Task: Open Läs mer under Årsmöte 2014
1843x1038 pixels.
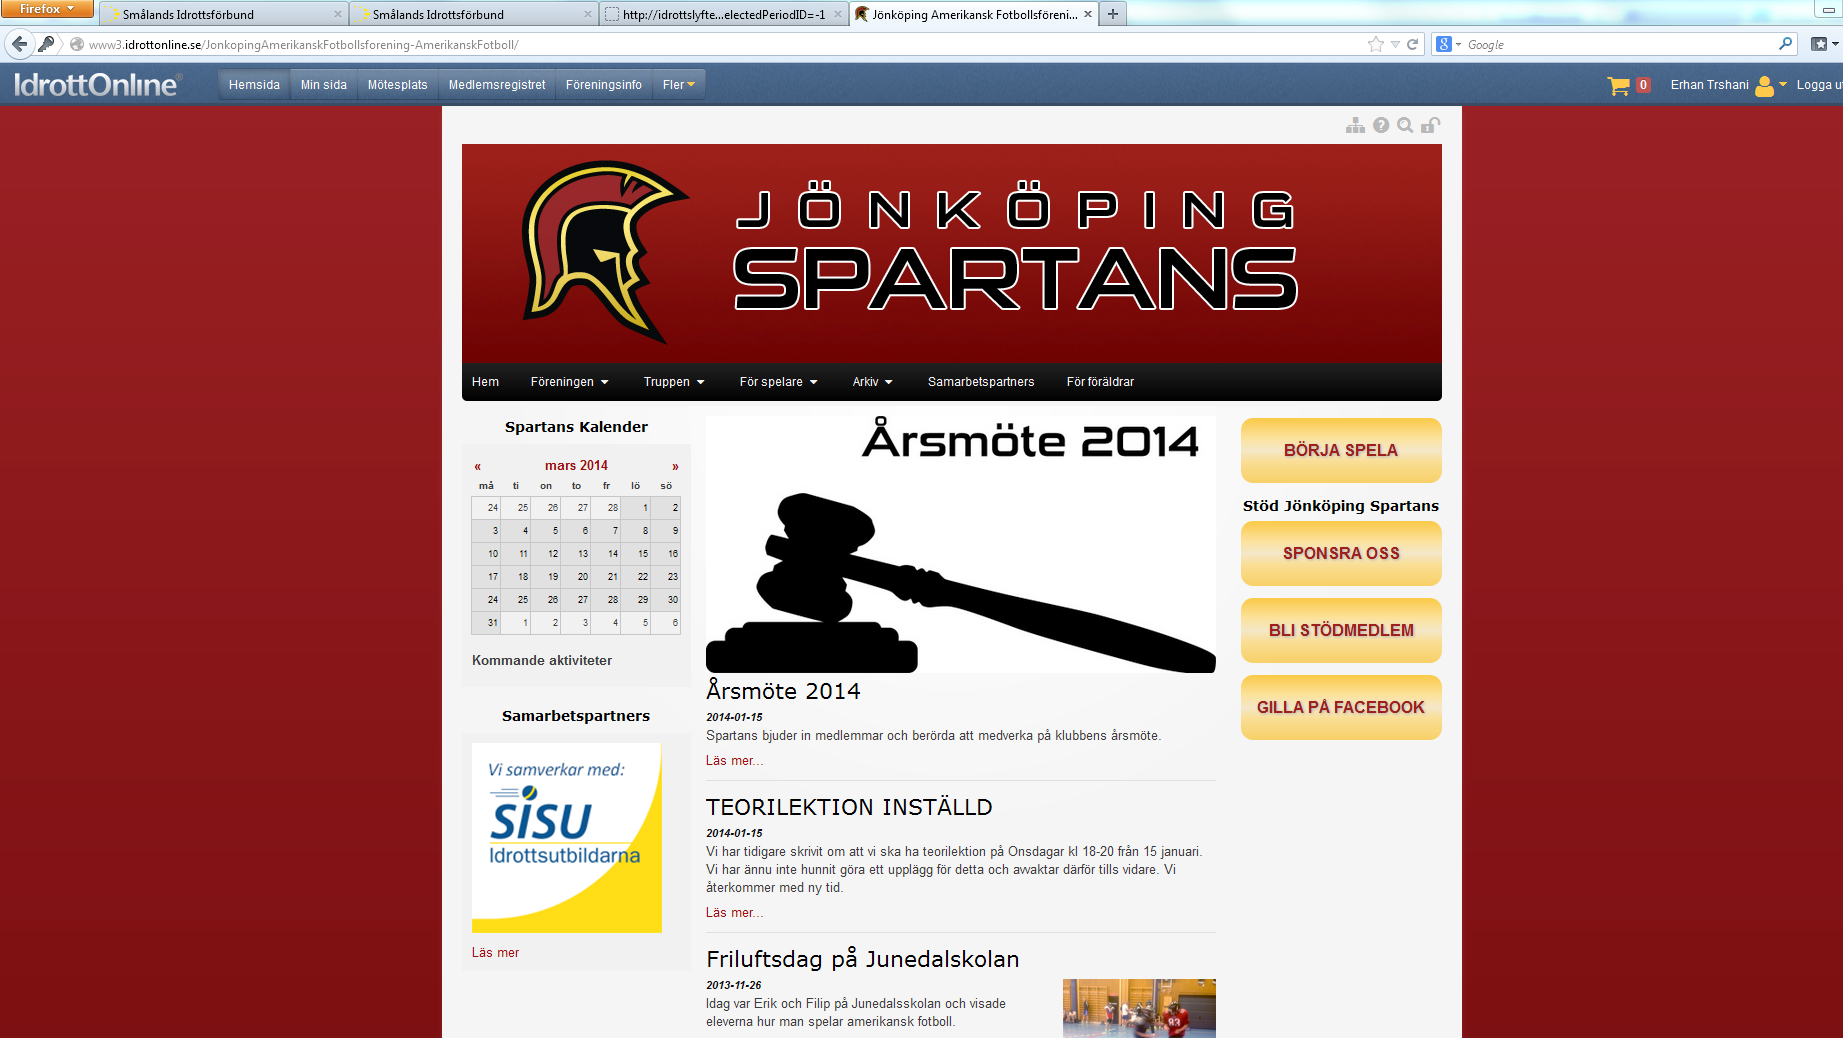Action: (x=734, y=761)
